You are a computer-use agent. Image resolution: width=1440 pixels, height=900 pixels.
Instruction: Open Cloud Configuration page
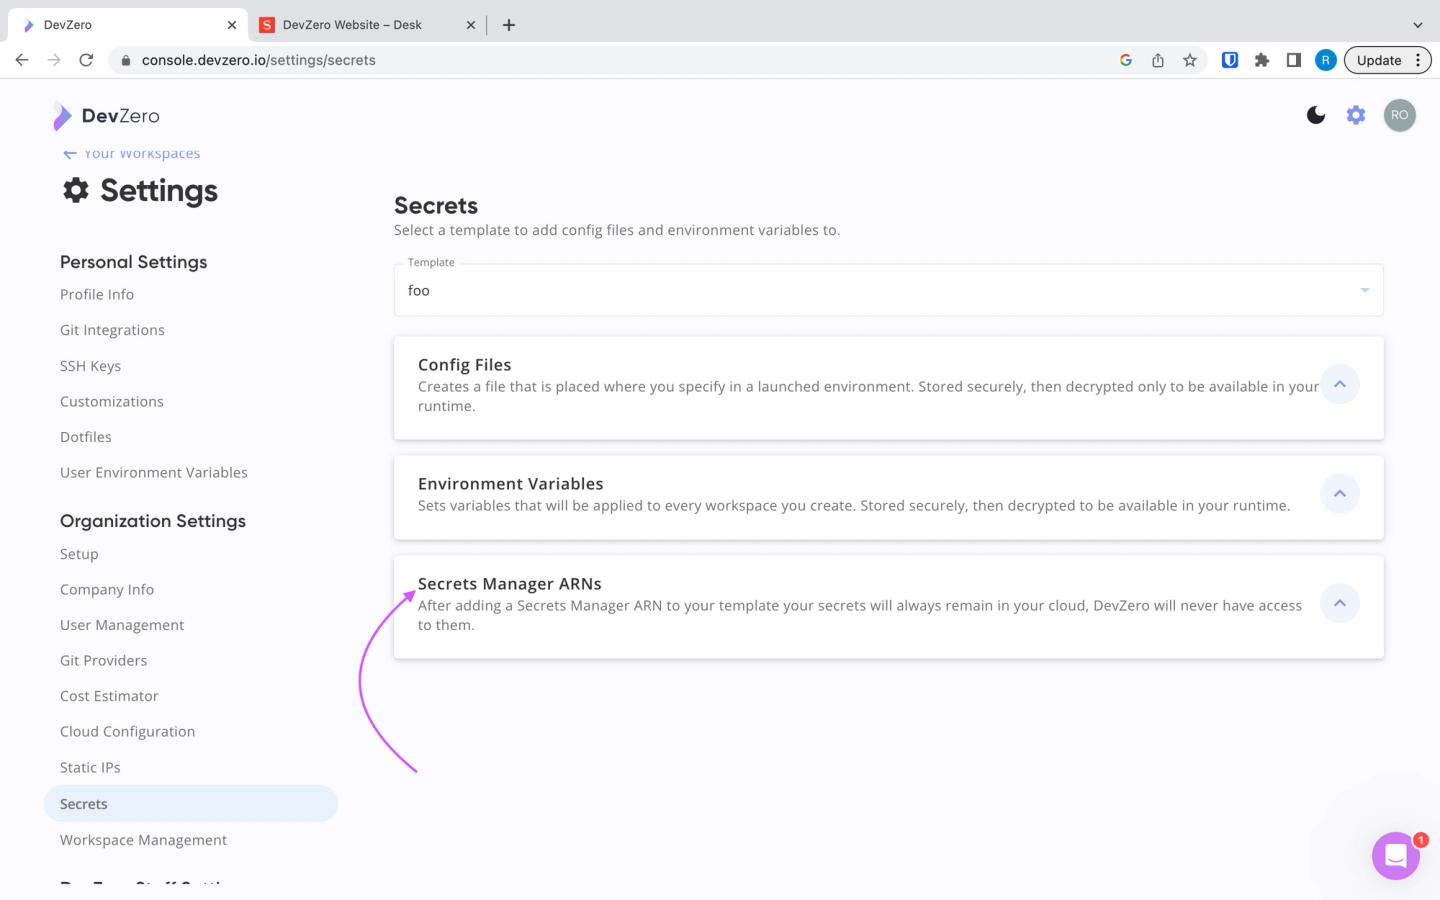click(x=128, y=731)
